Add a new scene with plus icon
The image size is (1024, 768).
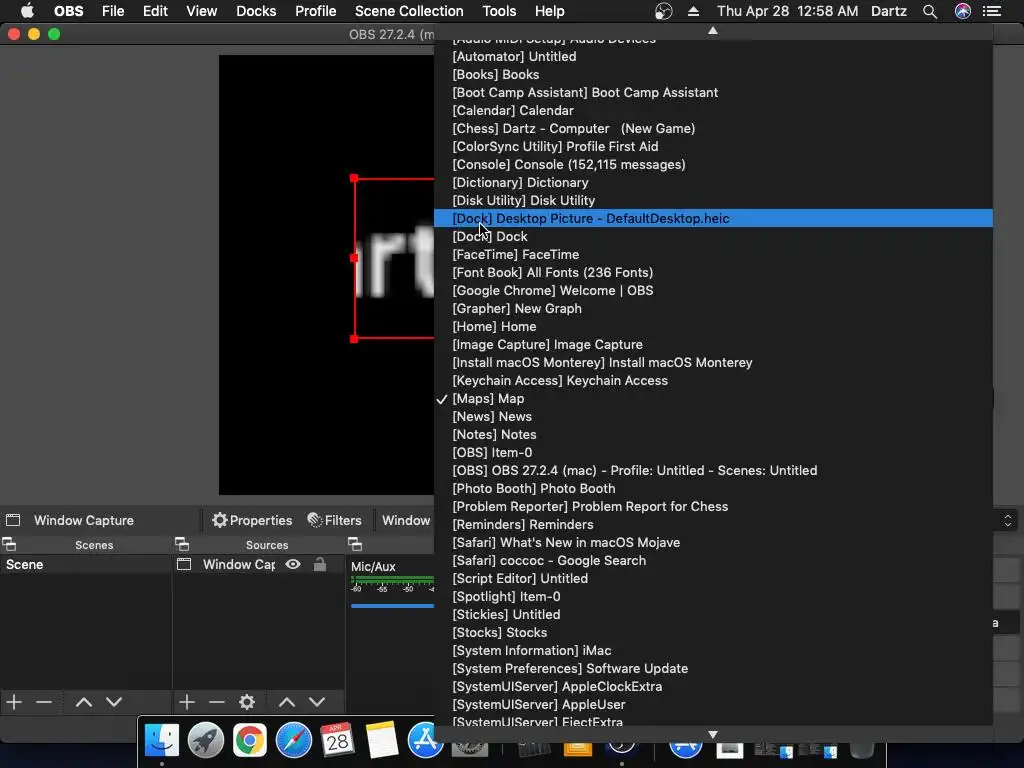(x=14, y=702)
